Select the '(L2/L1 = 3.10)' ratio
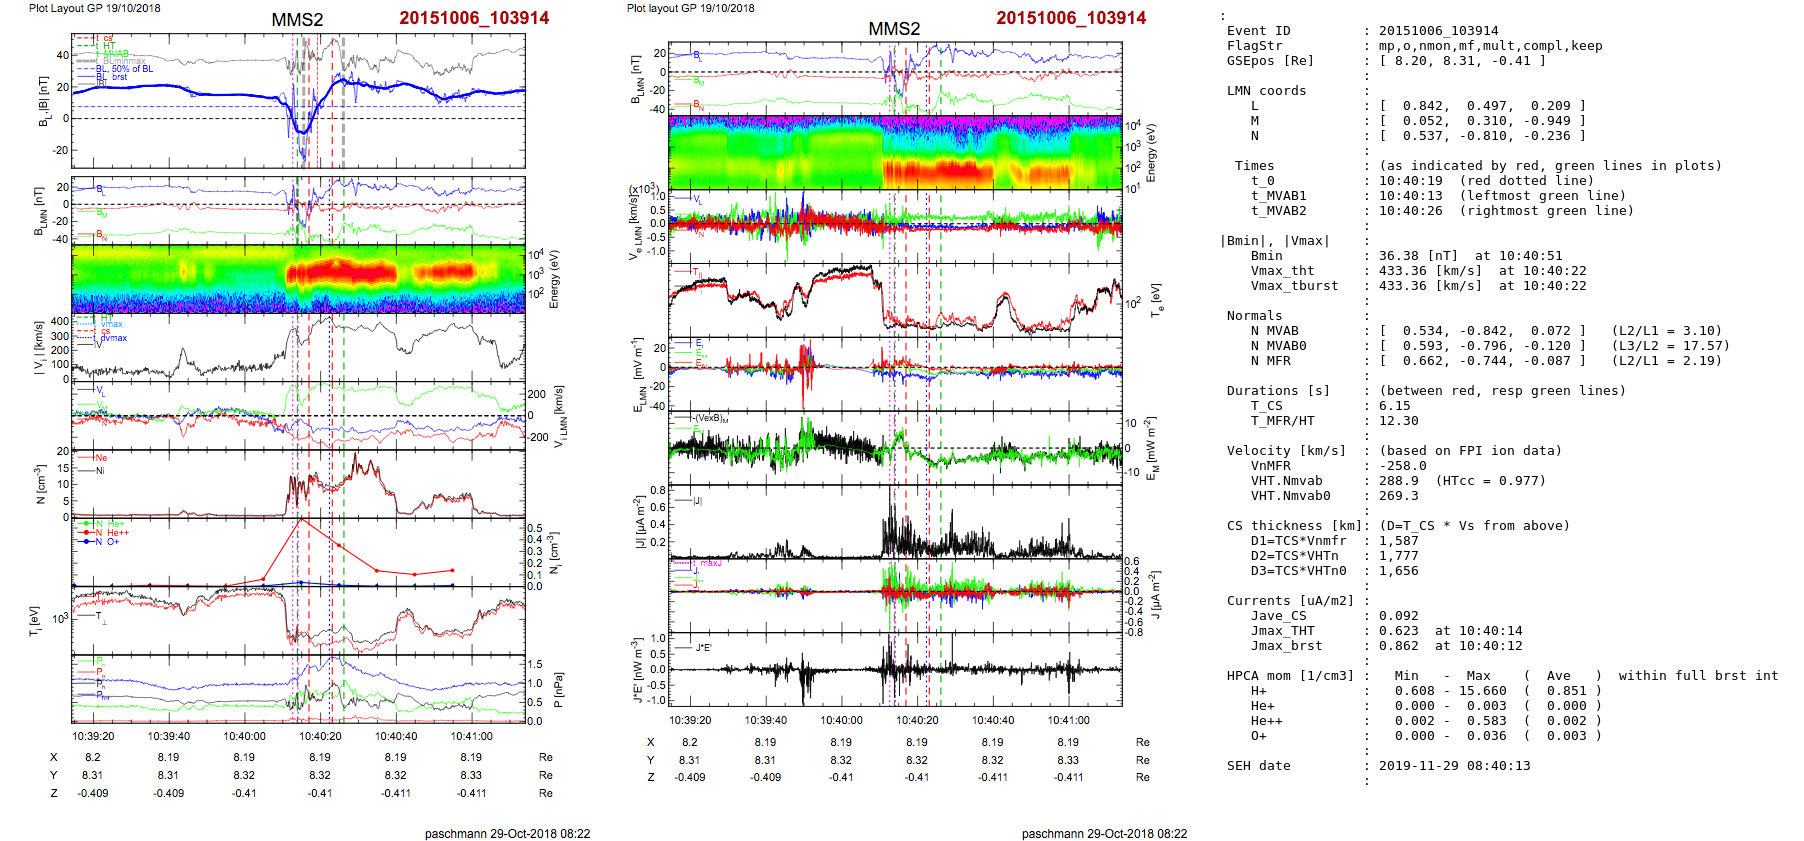 point(1666,331)
